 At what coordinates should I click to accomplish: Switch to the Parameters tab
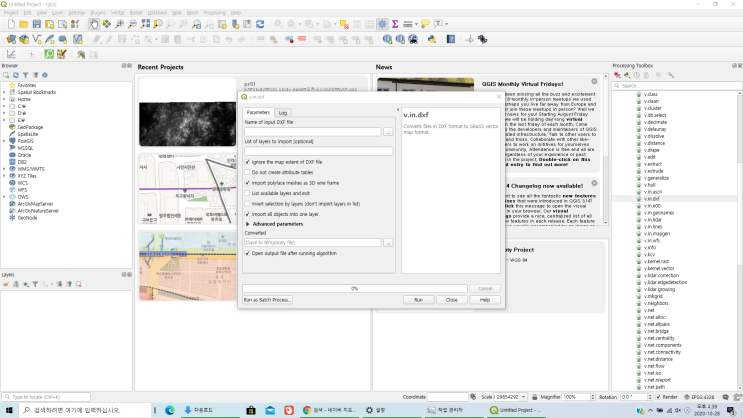[258, 112]
